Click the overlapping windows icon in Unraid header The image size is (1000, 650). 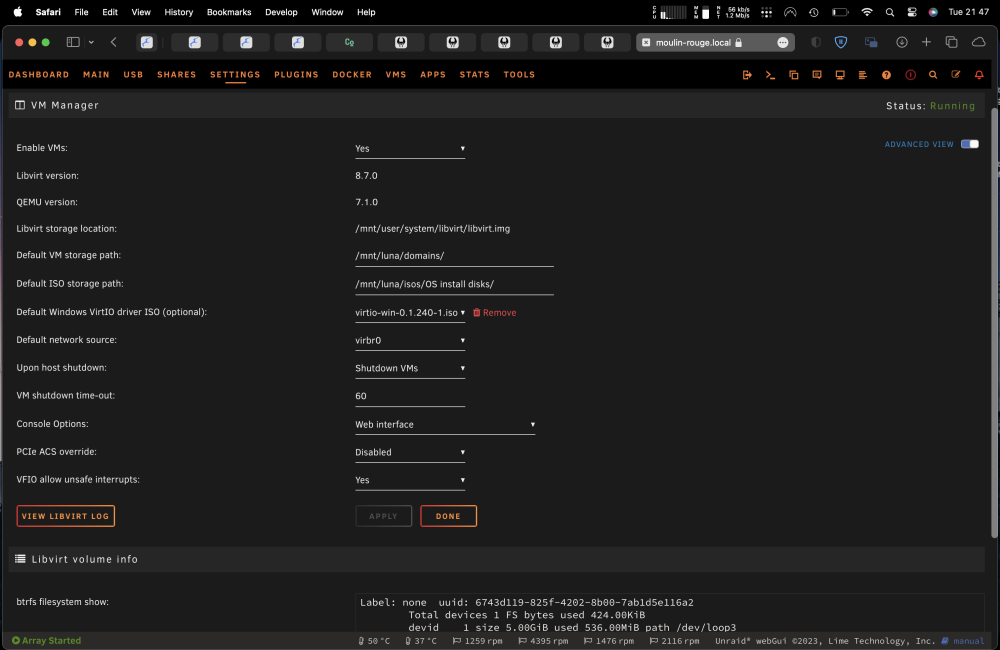click(x=793, y=75)
